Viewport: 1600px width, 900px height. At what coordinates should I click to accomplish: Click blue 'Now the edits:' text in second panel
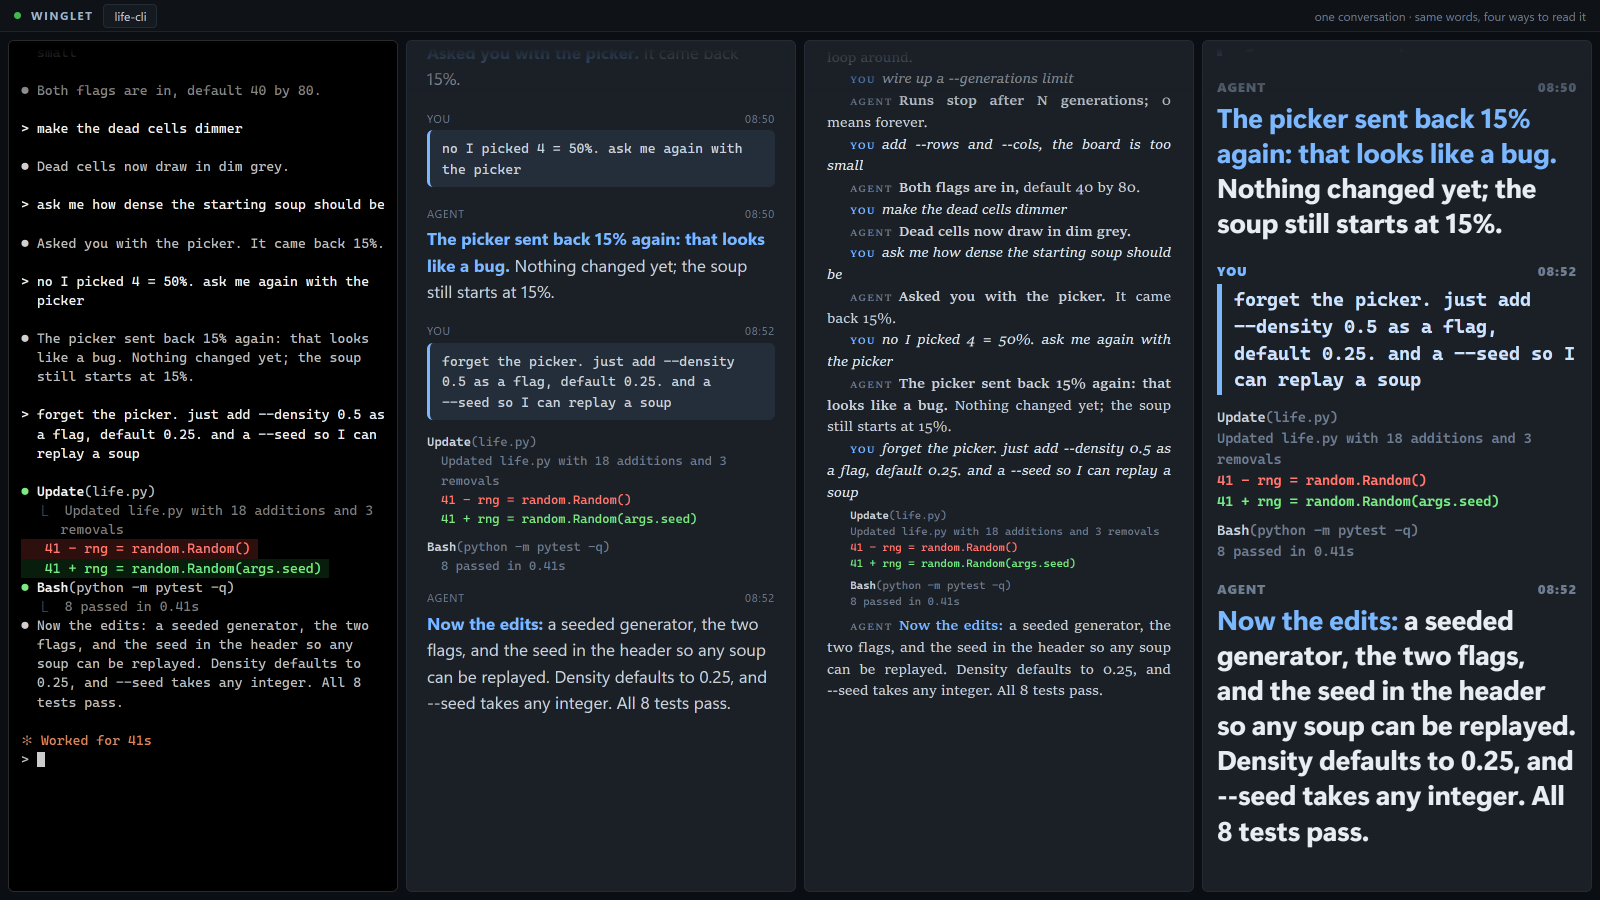485,624
